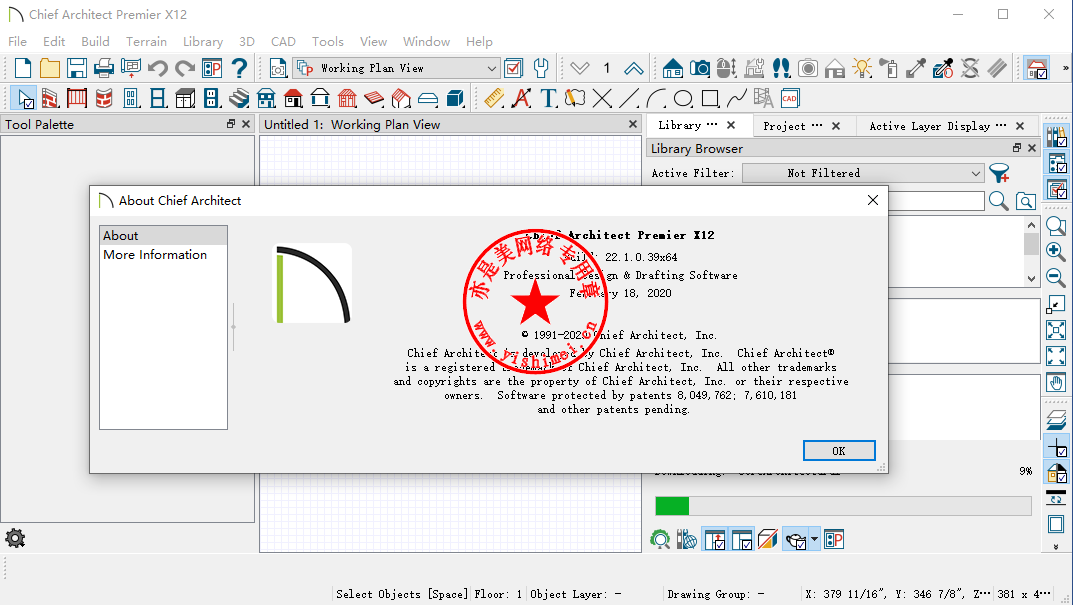Redo the last action
Screen dimensions: 1073x605
click(x=185, y=68)
